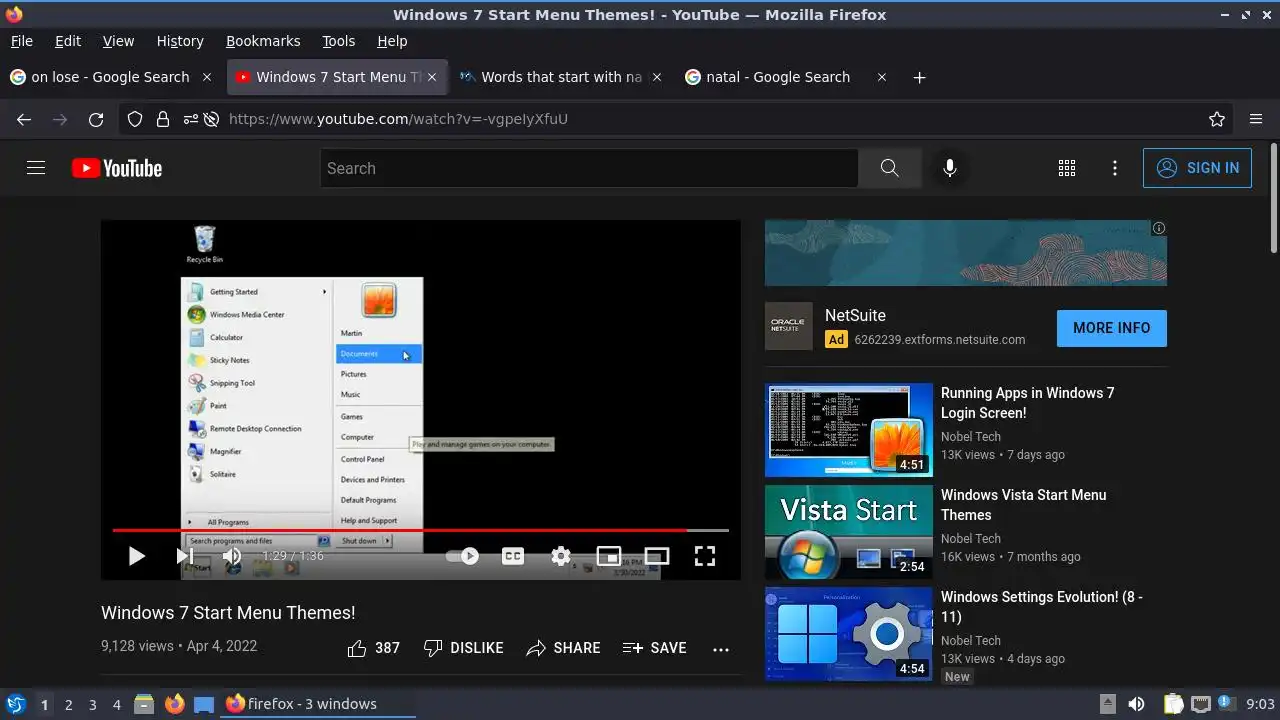The width and height of the screenshot is (1280, 720).
Task: Switch to theater mode
Action: point(657,556)
